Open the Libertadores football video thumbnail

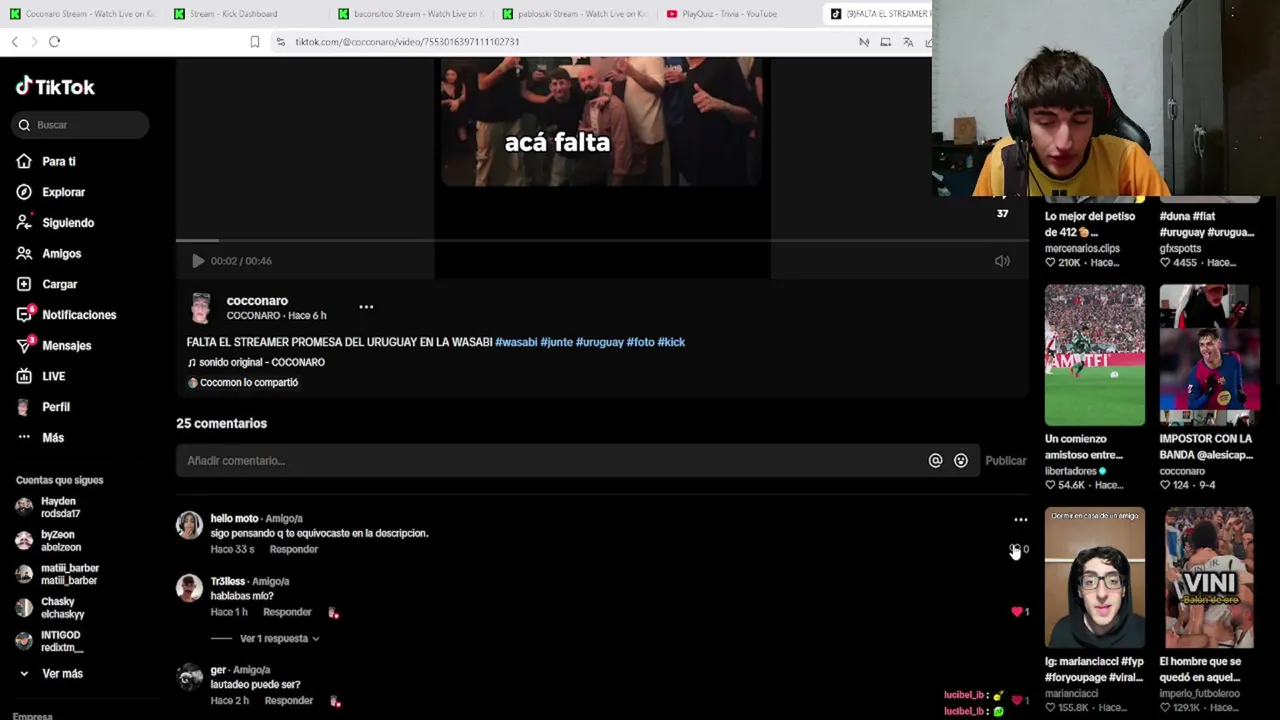[x=1094, y=355]
